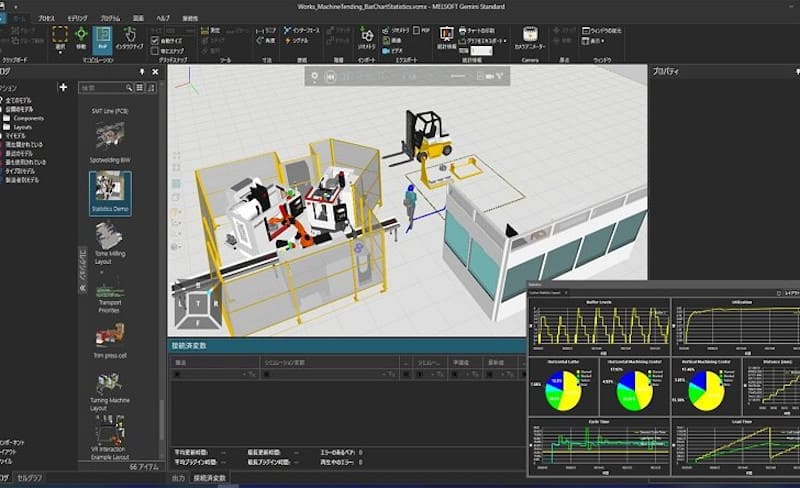The height and width of the screenshot is (488, 800).
Task: Click the ジオメトリ import icon
Action: click(x=366, y=39)
